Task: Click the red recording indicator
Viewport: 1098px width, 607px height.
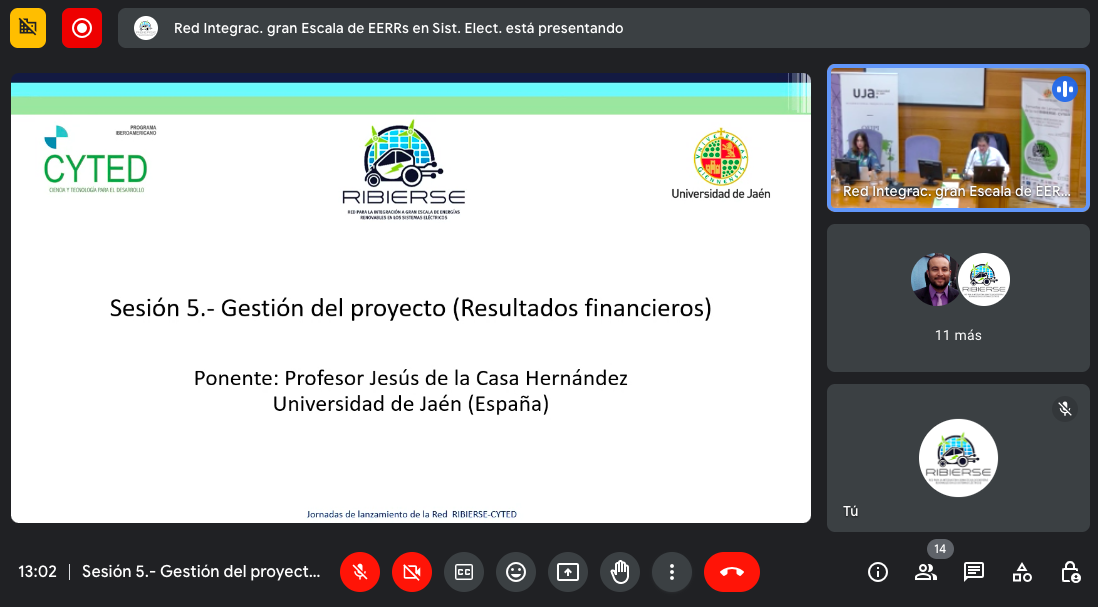Action: coord(82,28)
